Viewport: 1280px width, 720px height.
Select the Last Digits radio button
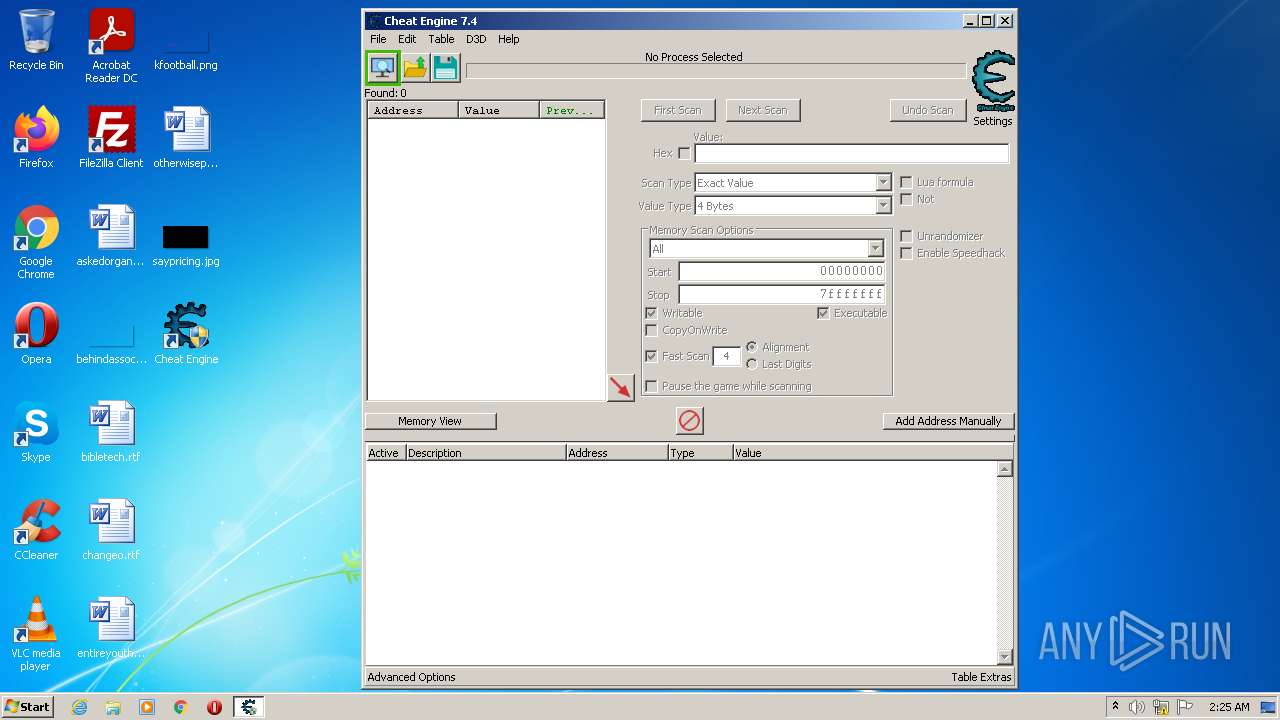tap(752, 364)
